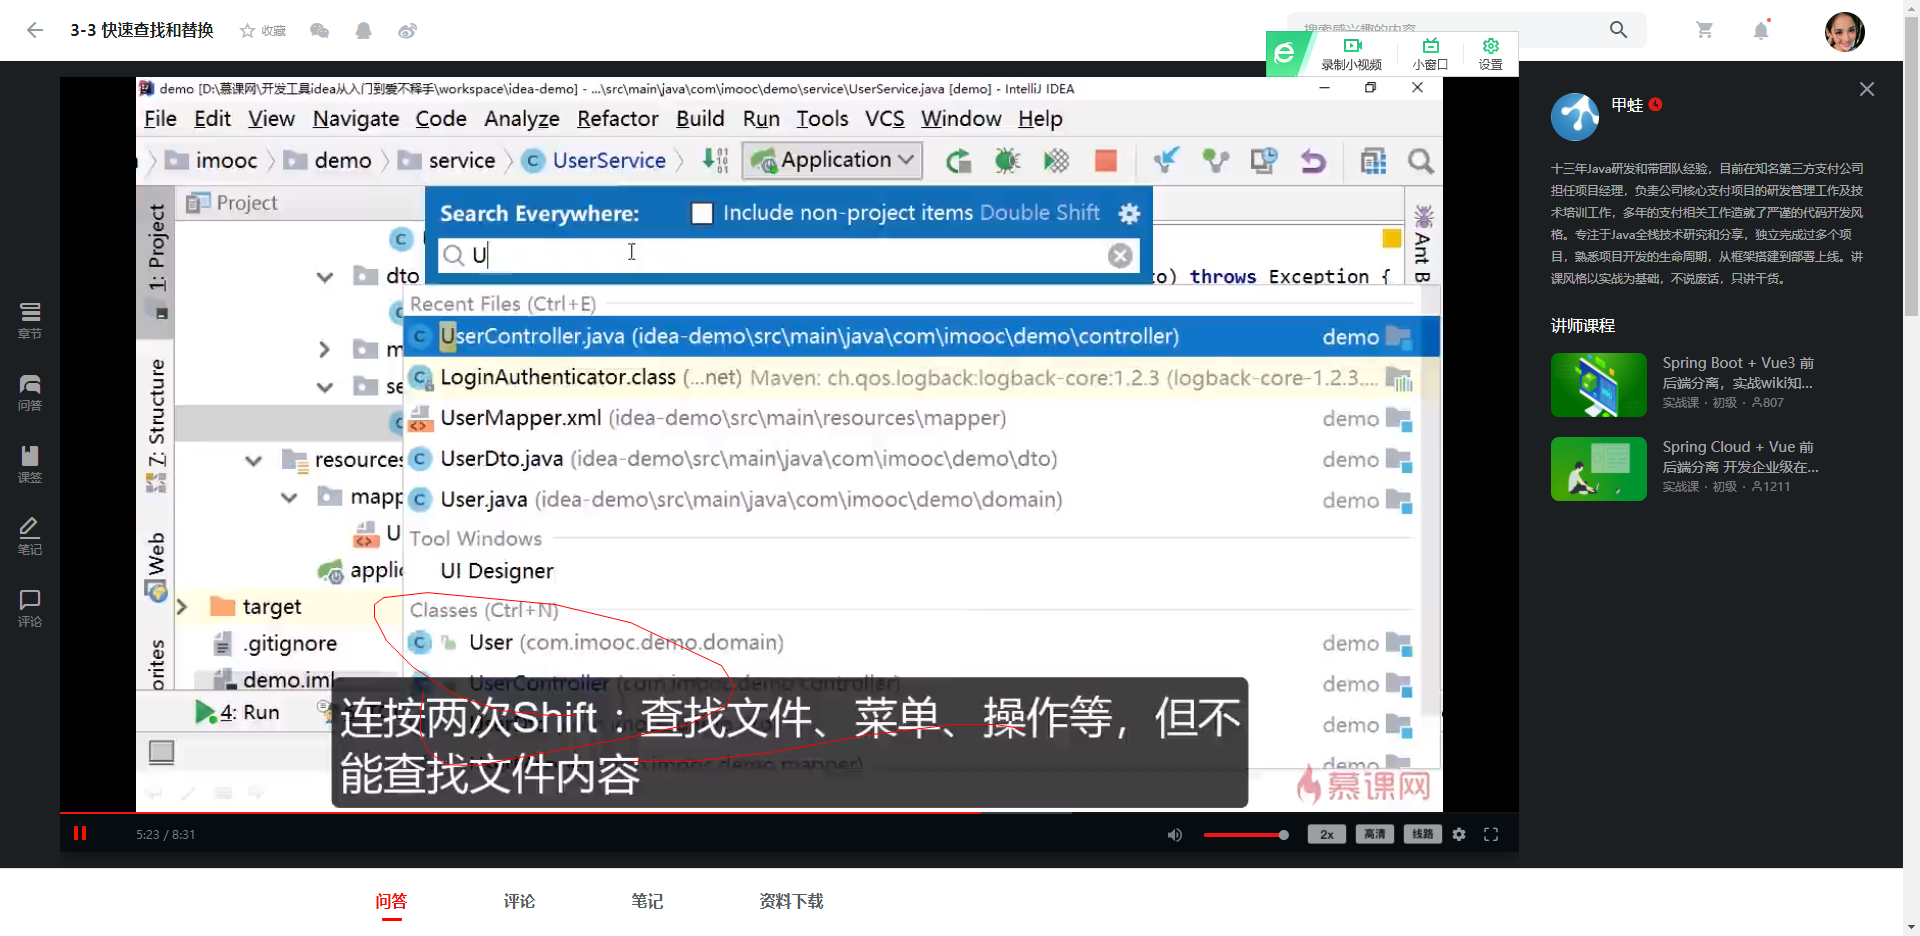Click the instructor avatar
The height and width of the screenshot is (936, 1920).
[x=1575, y=116]
